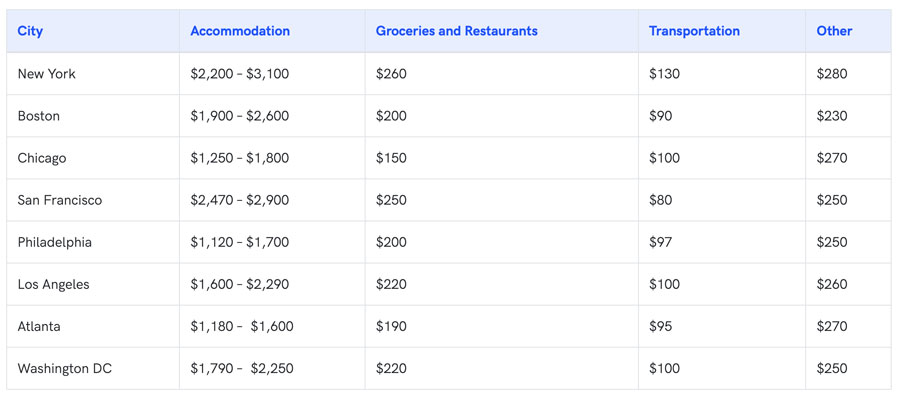Select the Groceries and Restaurants header

point(456,31)
